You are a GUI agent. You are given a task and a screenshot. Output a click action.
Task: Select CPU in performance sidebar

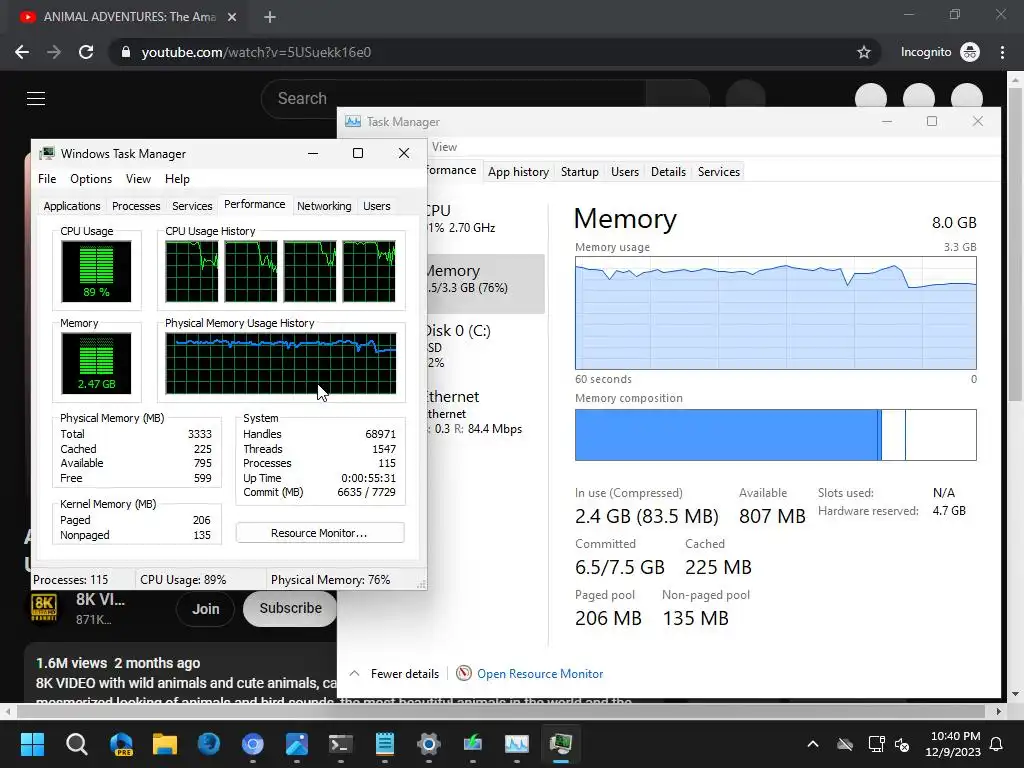tap(486, 219)
